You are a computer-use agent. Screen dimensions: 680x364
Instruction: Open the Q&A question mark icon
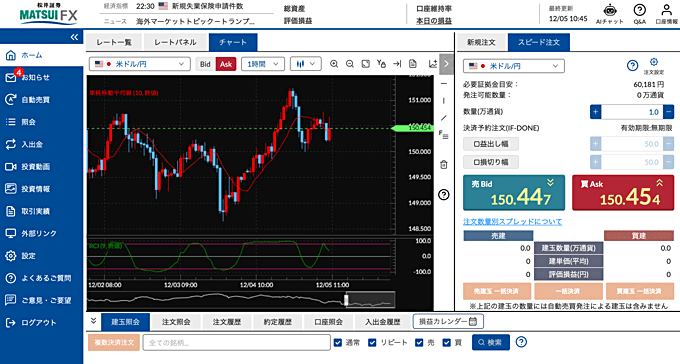point(640,10)
